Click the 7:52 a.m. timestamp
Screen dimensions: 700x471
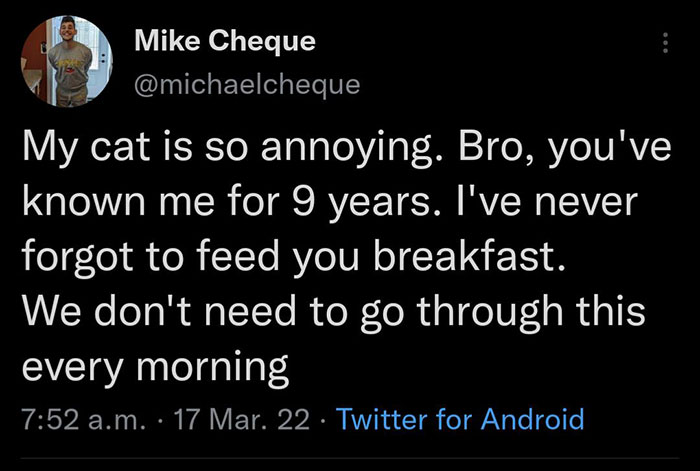(74, 418)
